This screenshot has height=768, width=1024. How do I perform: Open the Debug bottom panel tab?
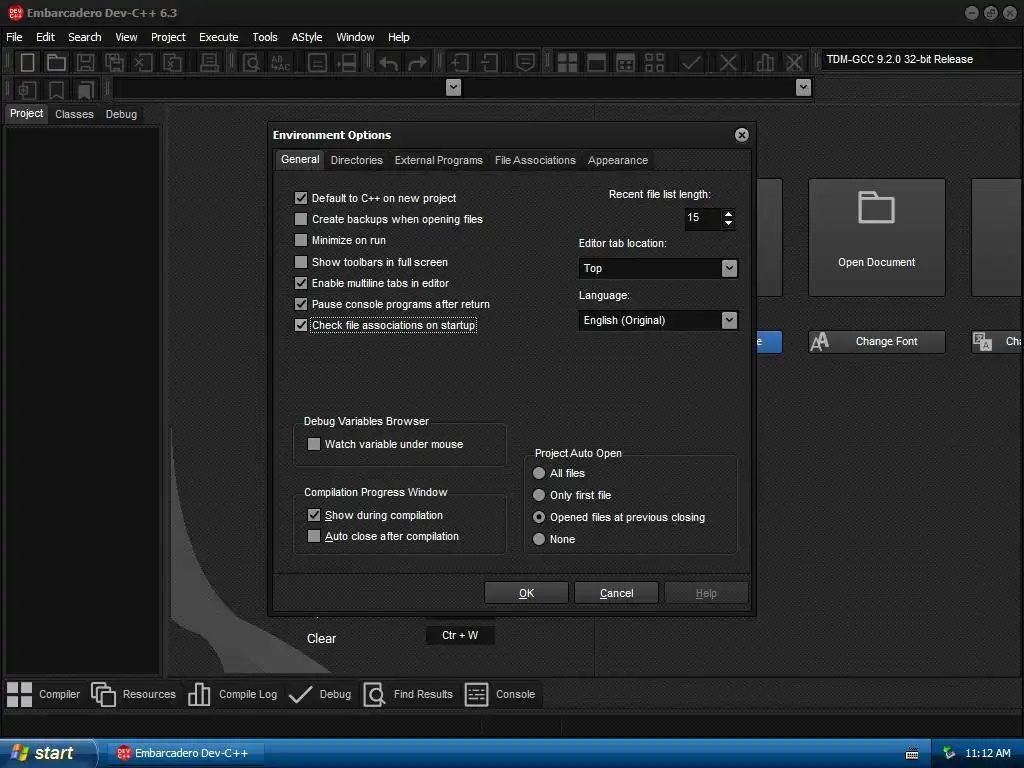point(320,694)
